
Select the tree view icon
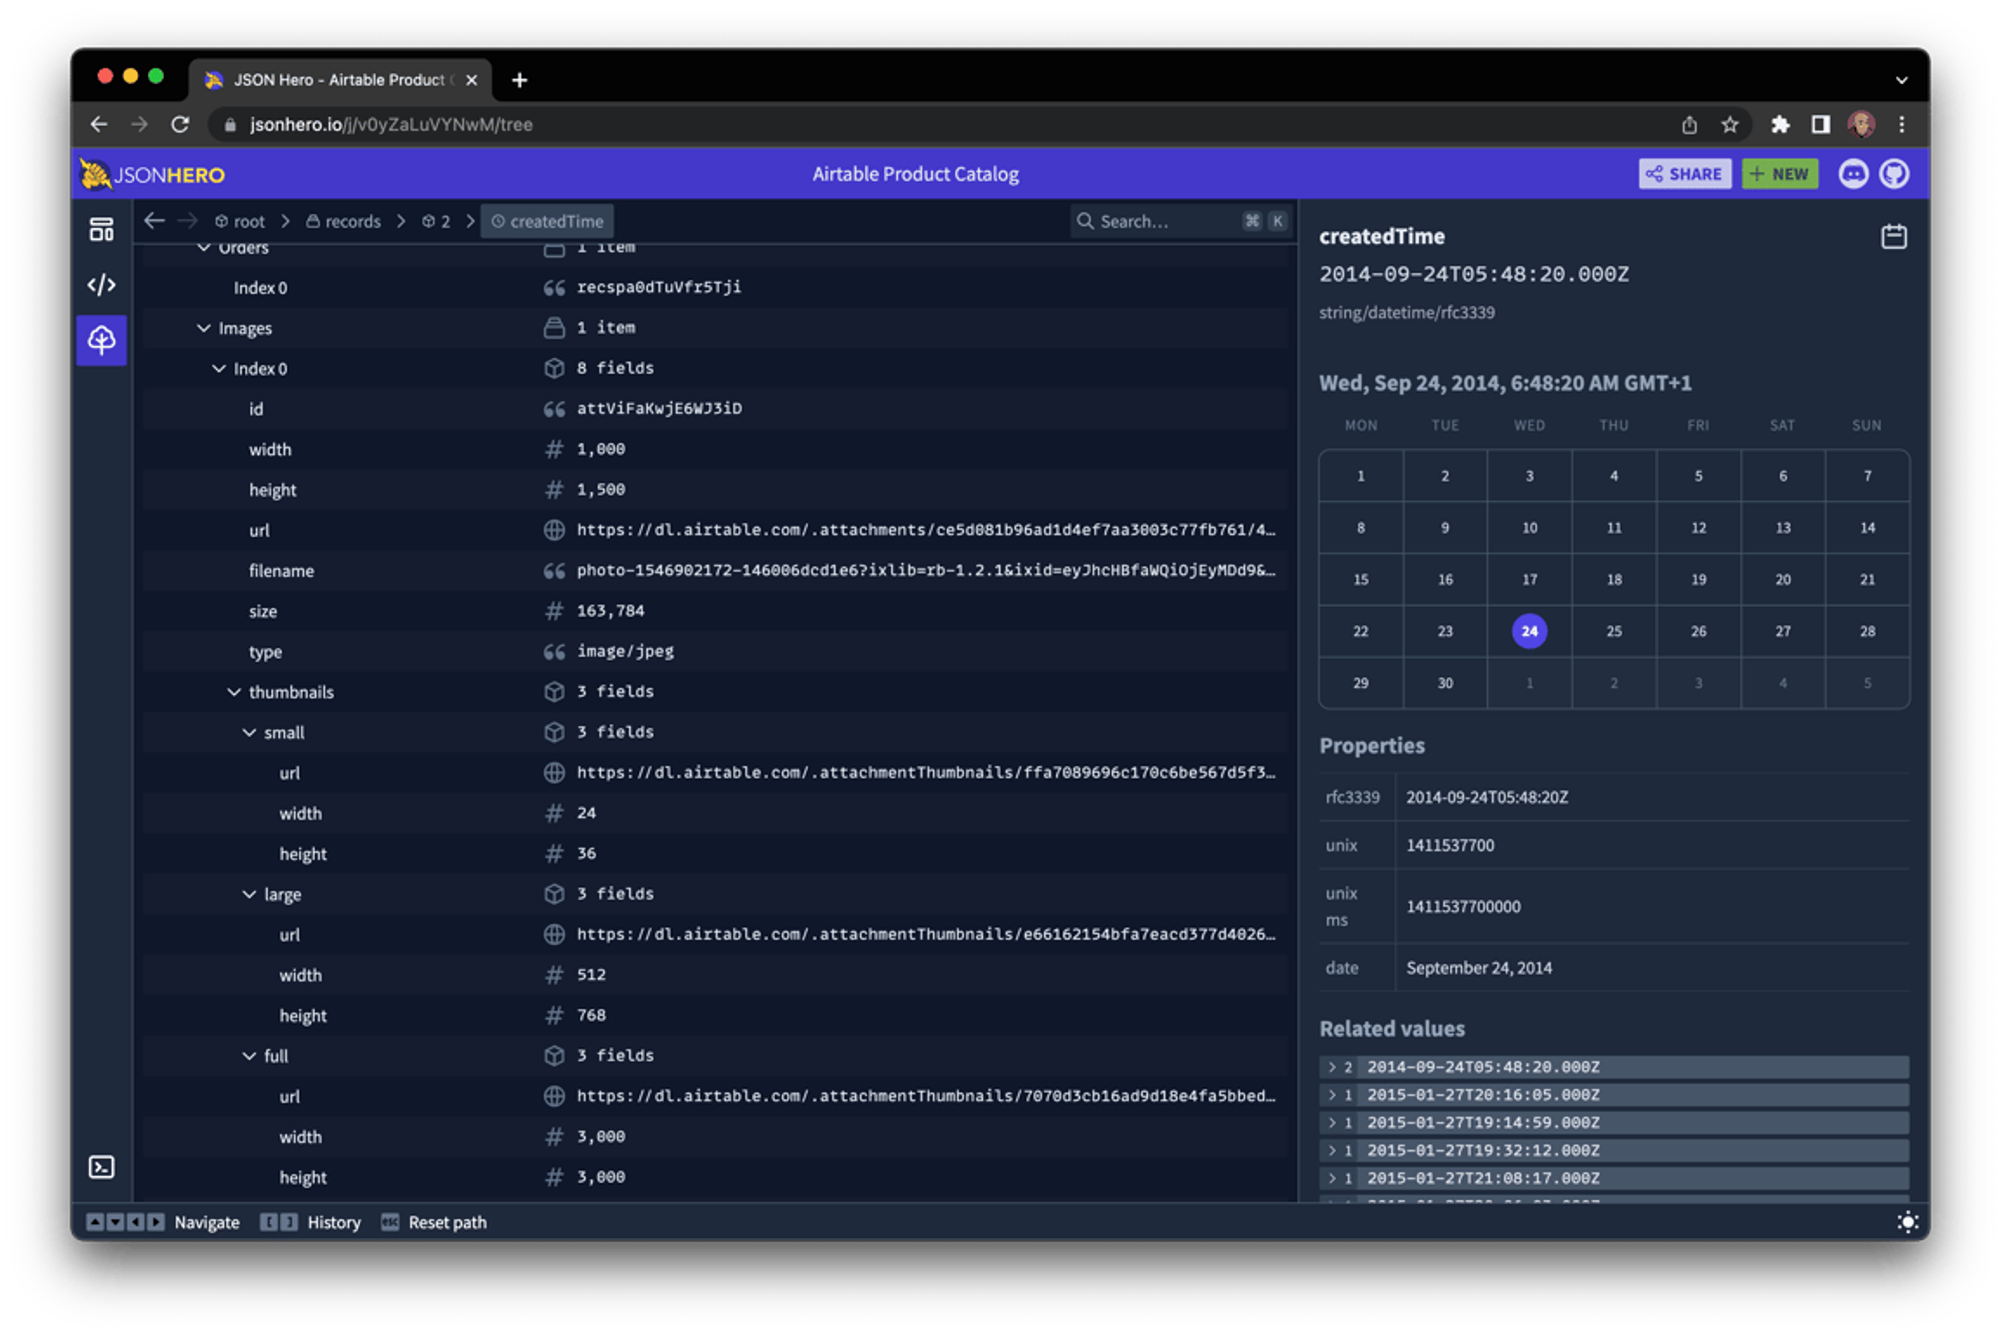101,340
